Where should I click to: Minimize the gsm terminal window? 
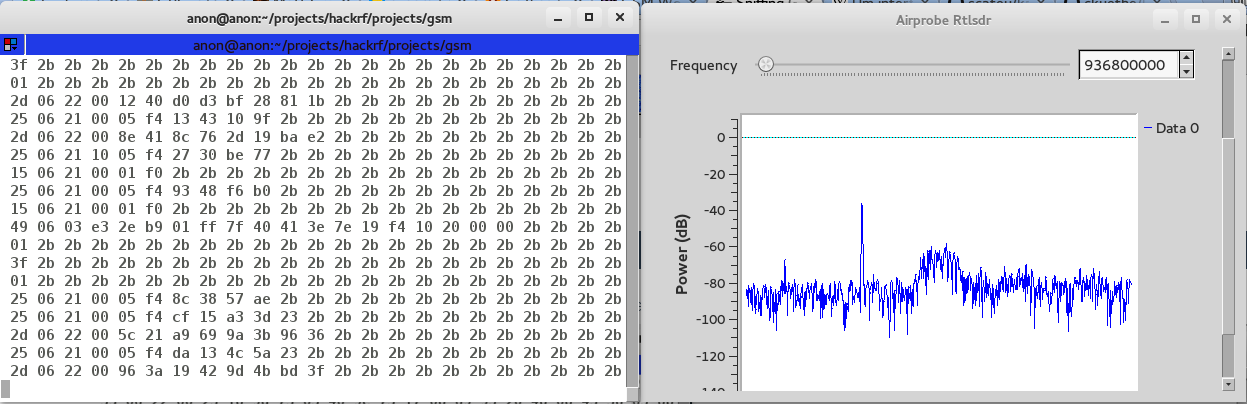click(558, 17)
